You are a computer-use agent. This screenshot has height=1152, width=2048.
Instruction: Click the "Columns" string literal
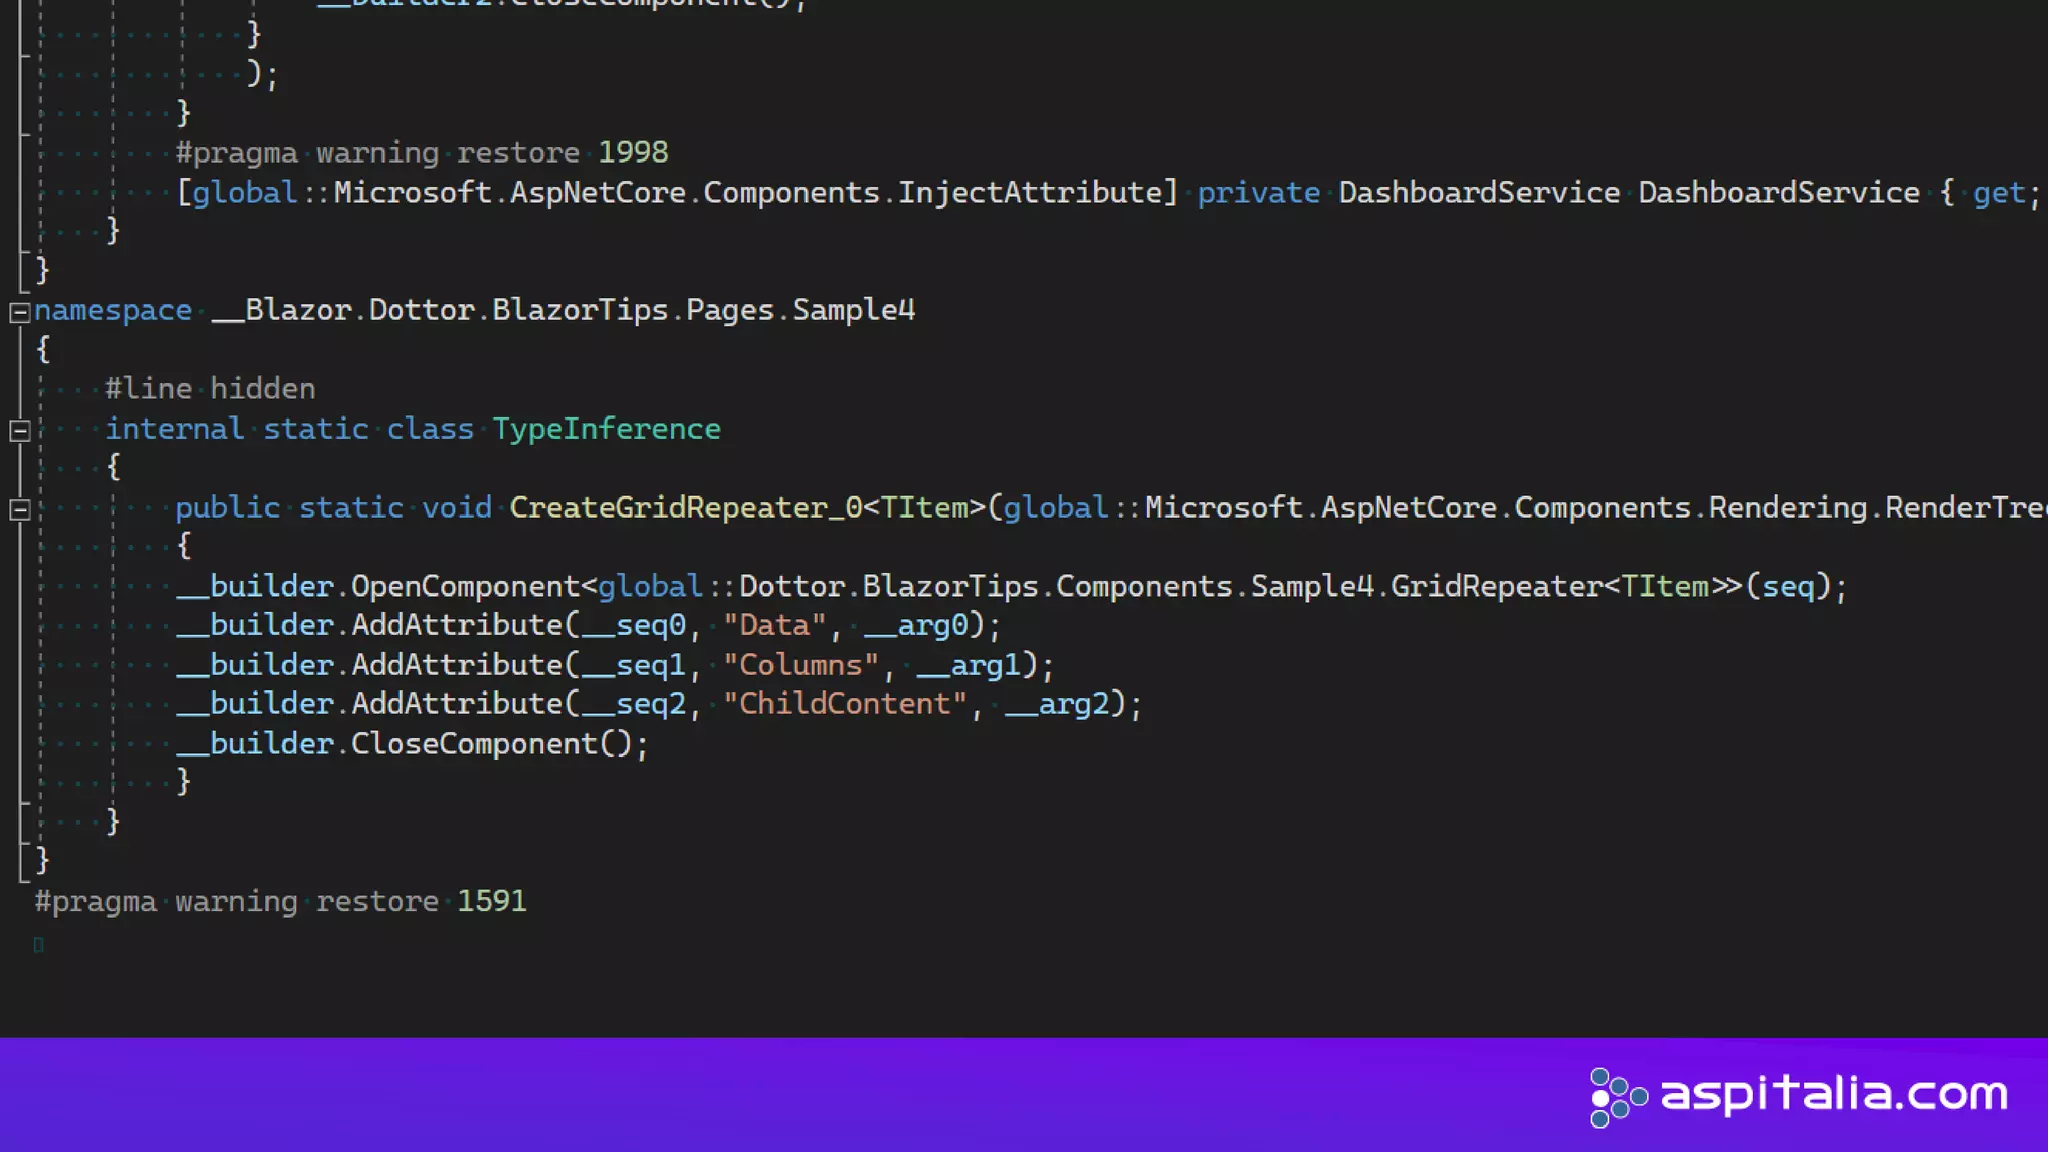800,665
